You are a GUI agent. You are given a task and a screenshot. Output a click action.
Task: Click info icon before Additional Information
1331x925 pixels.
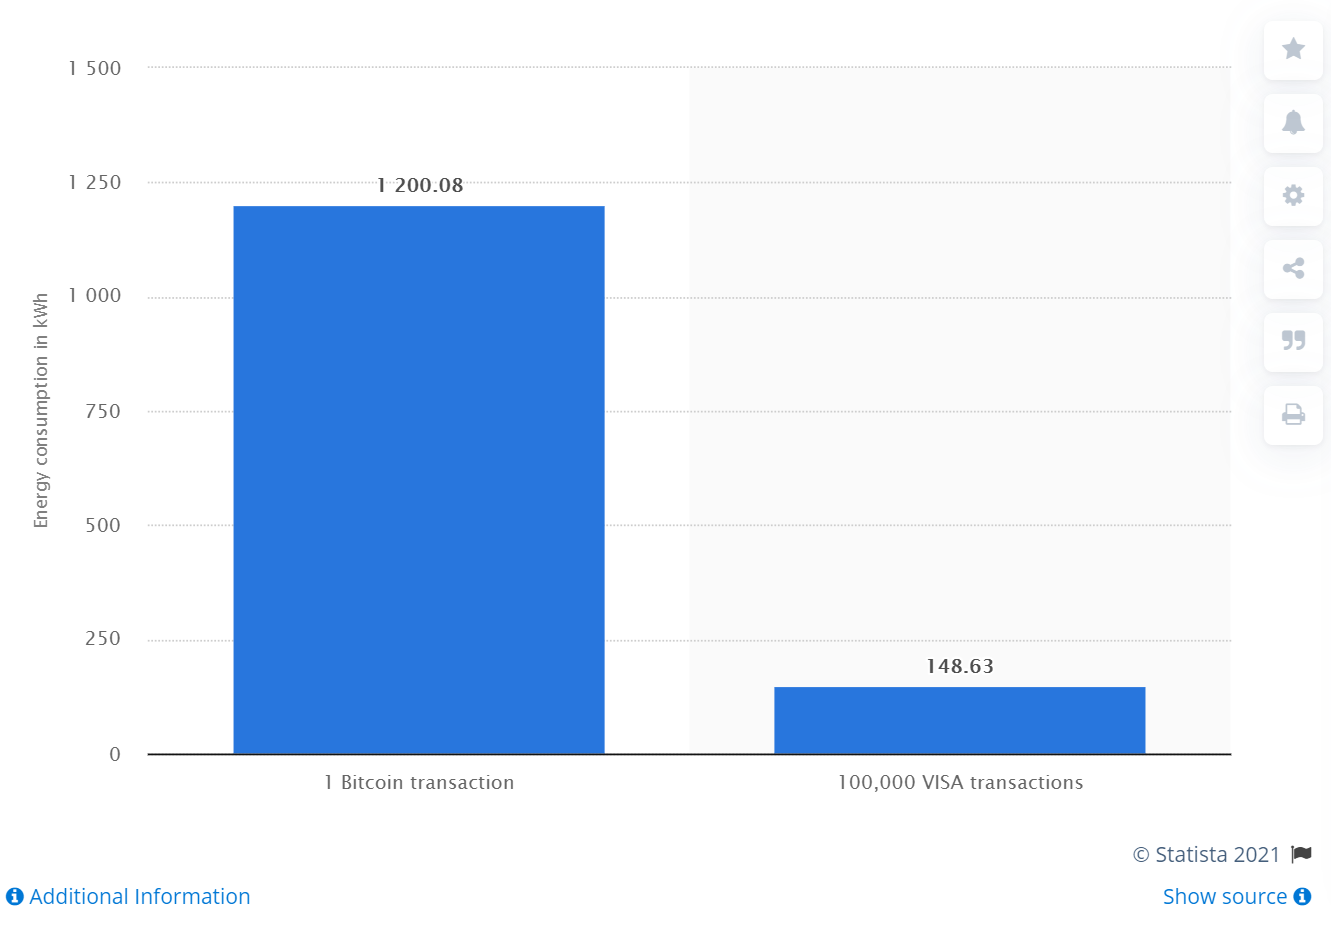pos(14,896)
